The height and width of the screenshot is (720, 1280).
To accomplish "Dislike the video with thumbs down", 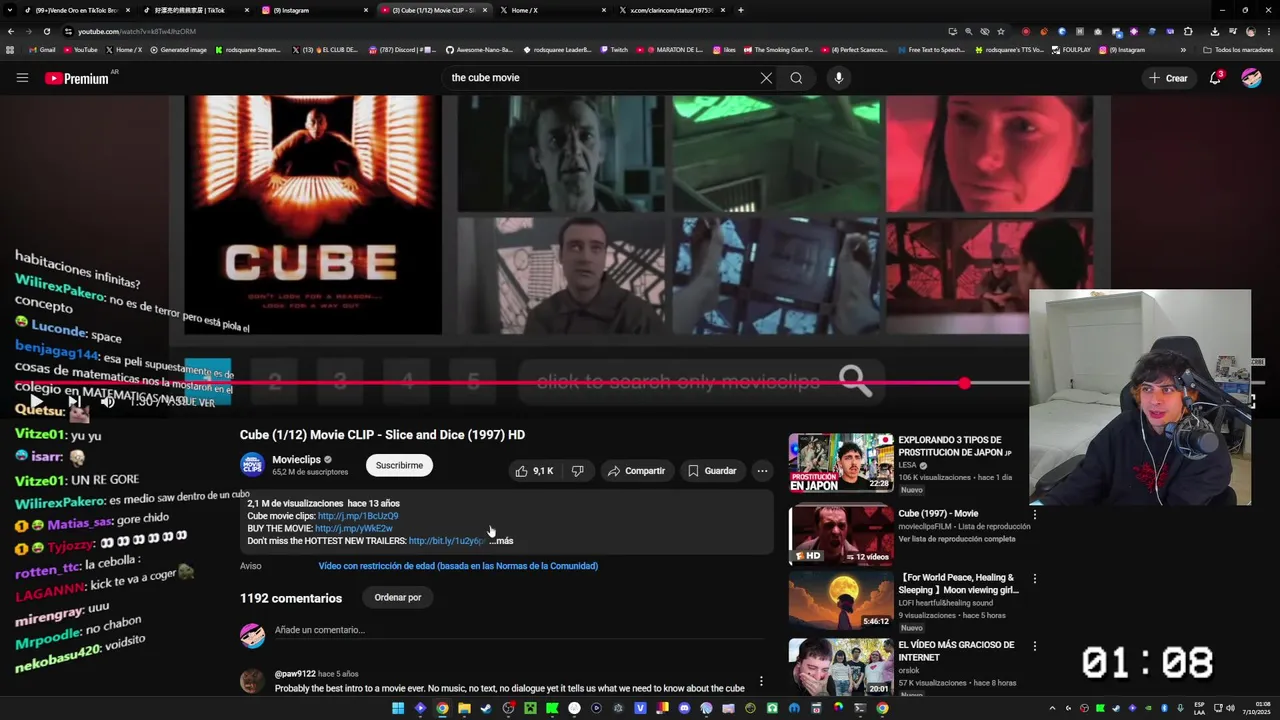I will pyautogui.click(x=578, y=471).
